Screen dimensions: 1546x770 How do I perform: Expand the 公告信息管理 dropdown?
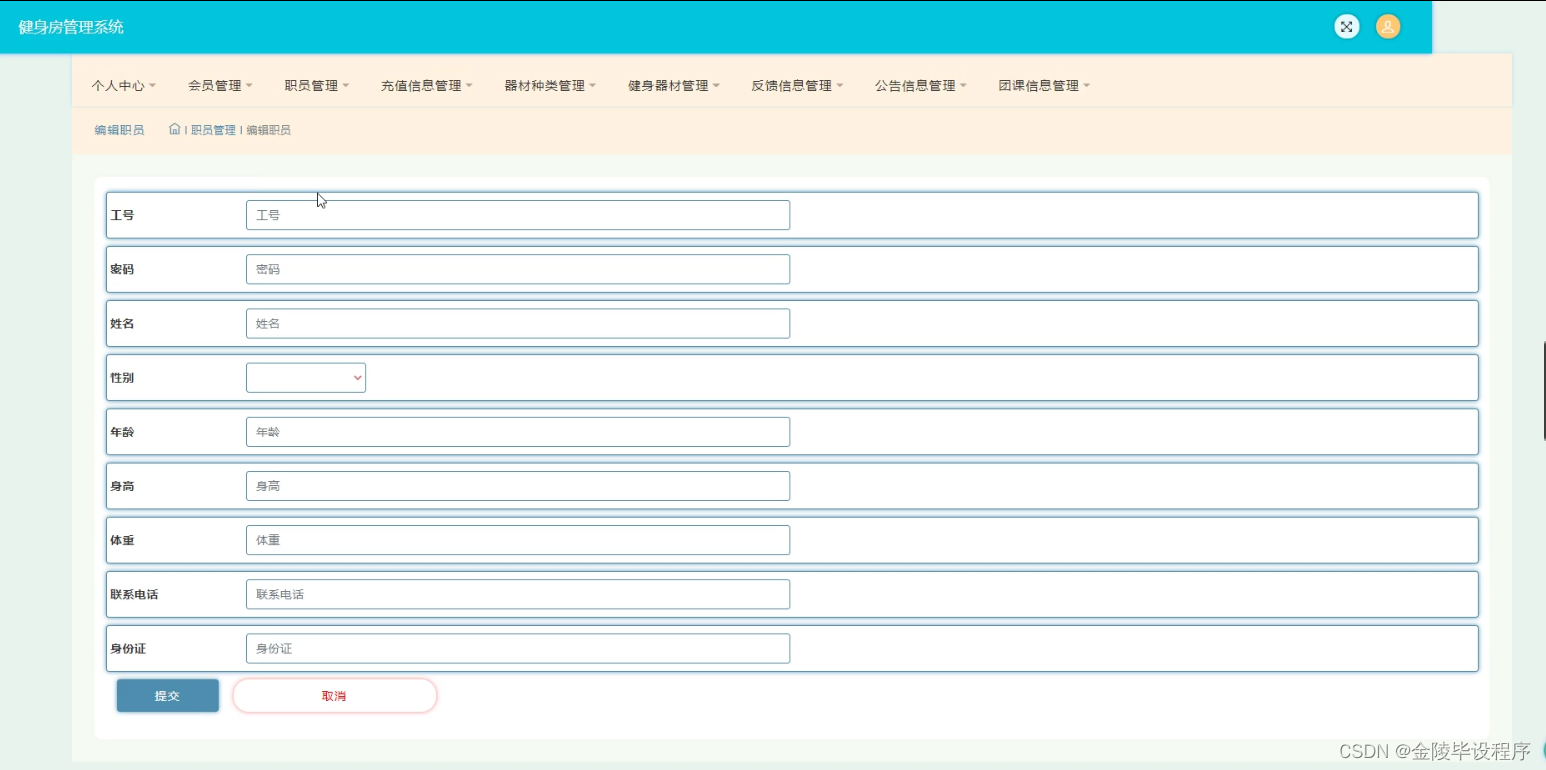pos(921,86)
